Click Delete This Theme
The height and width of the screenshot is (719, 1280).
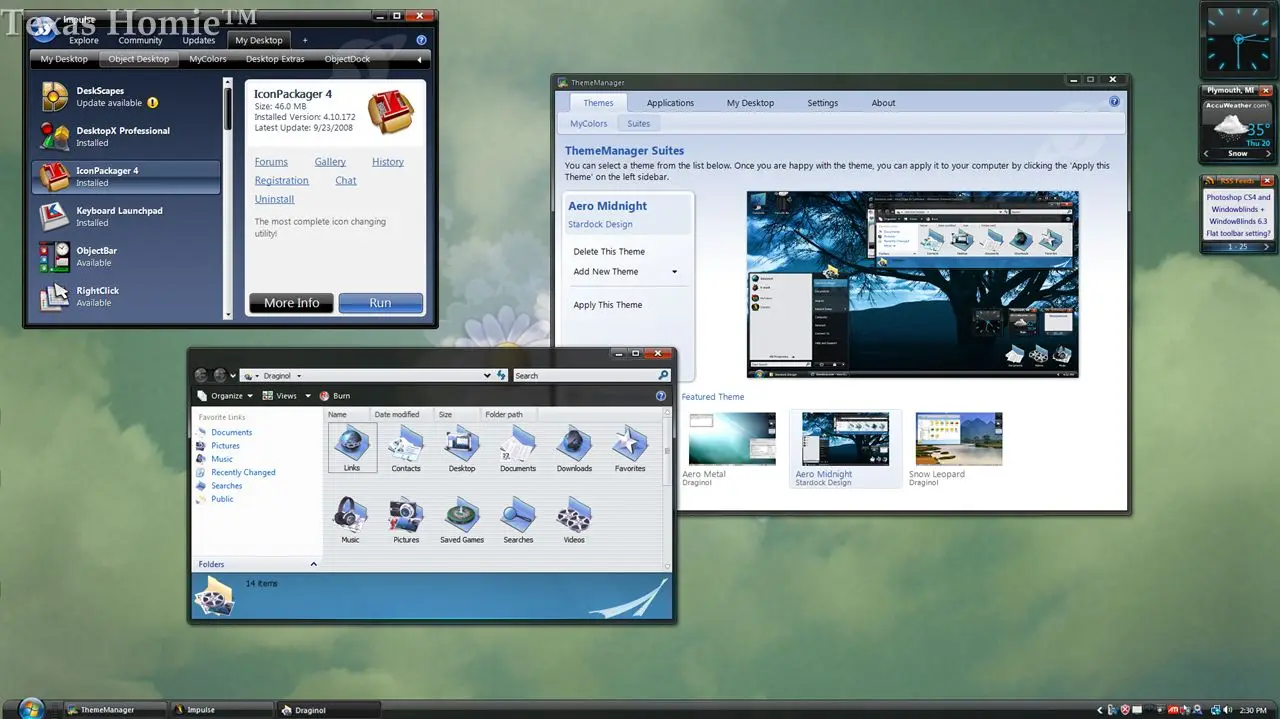(609, 252)
